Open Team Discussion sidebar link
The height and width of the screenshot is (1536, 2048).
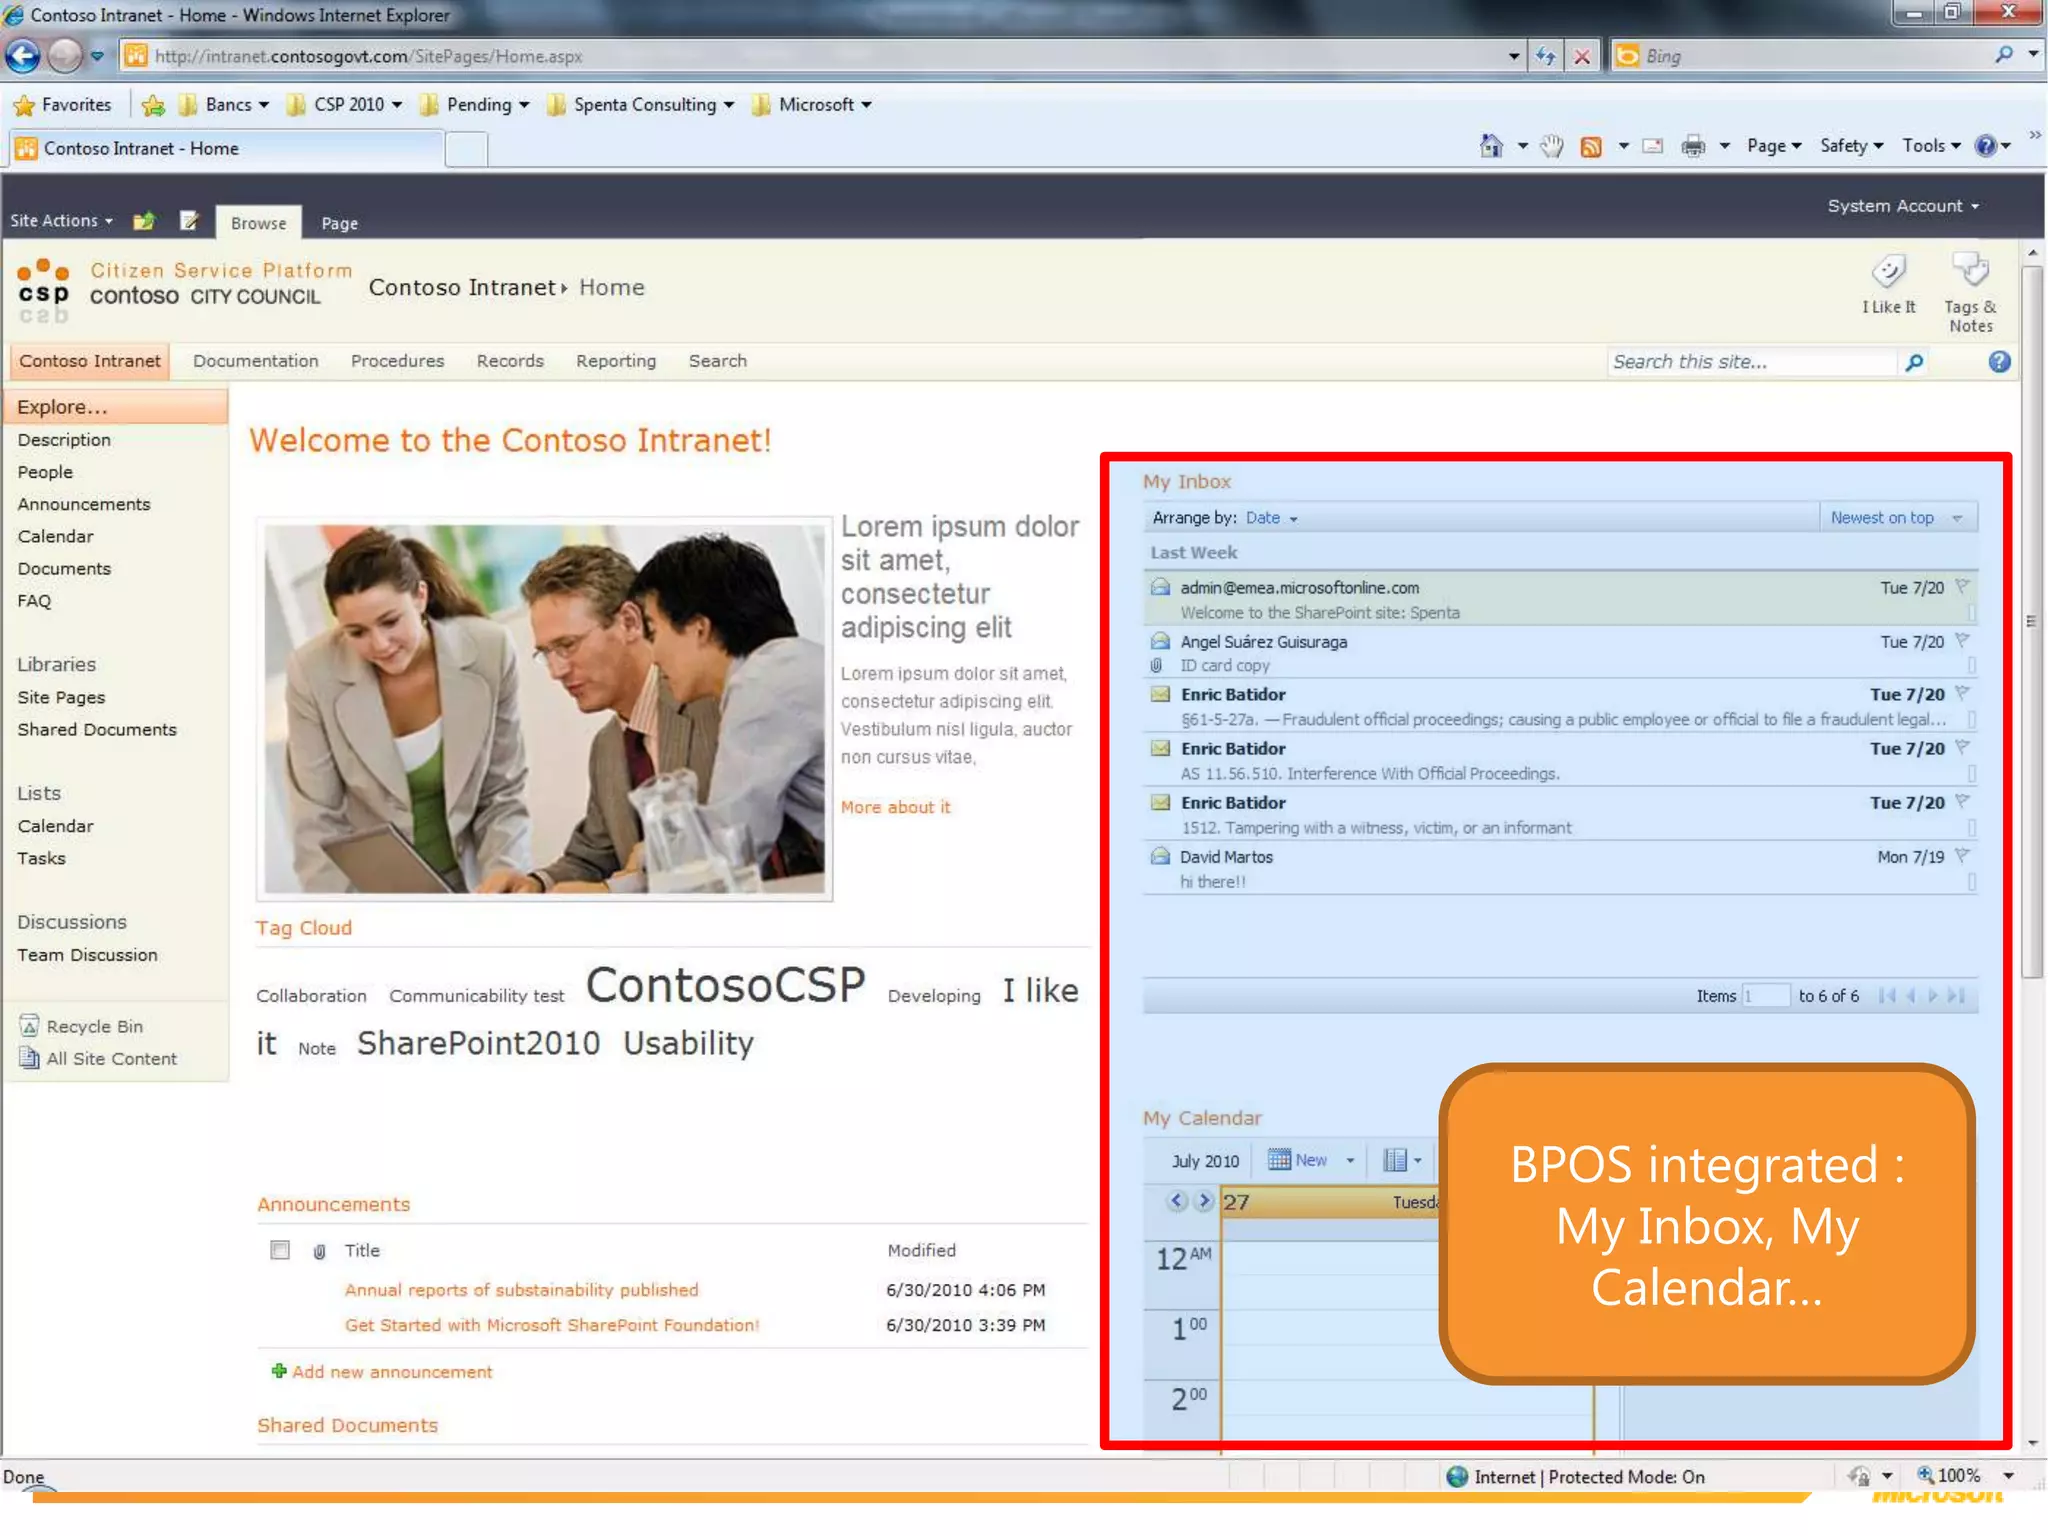point(87,955)
